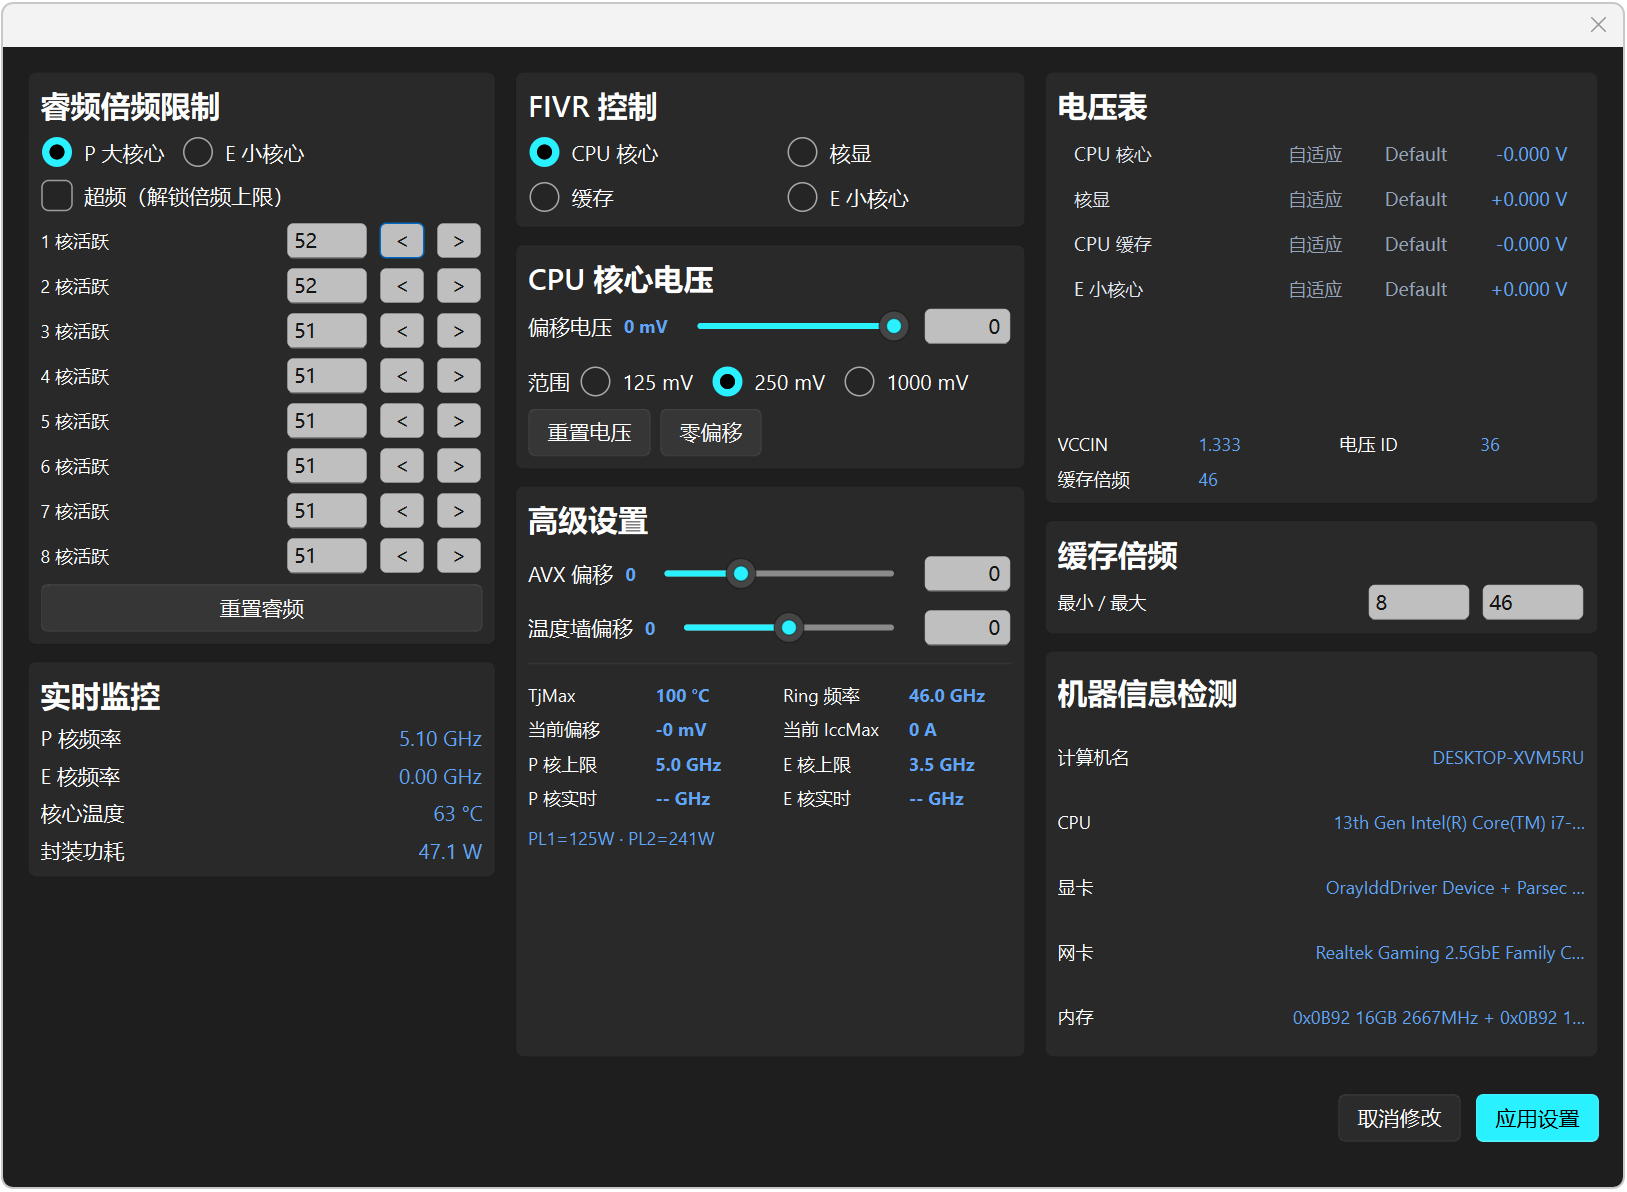This screenshot has height=1192, width=1627.
Task: Increase the 1 核活跃 multiplier with >
Action: click(x=458, y=241)
